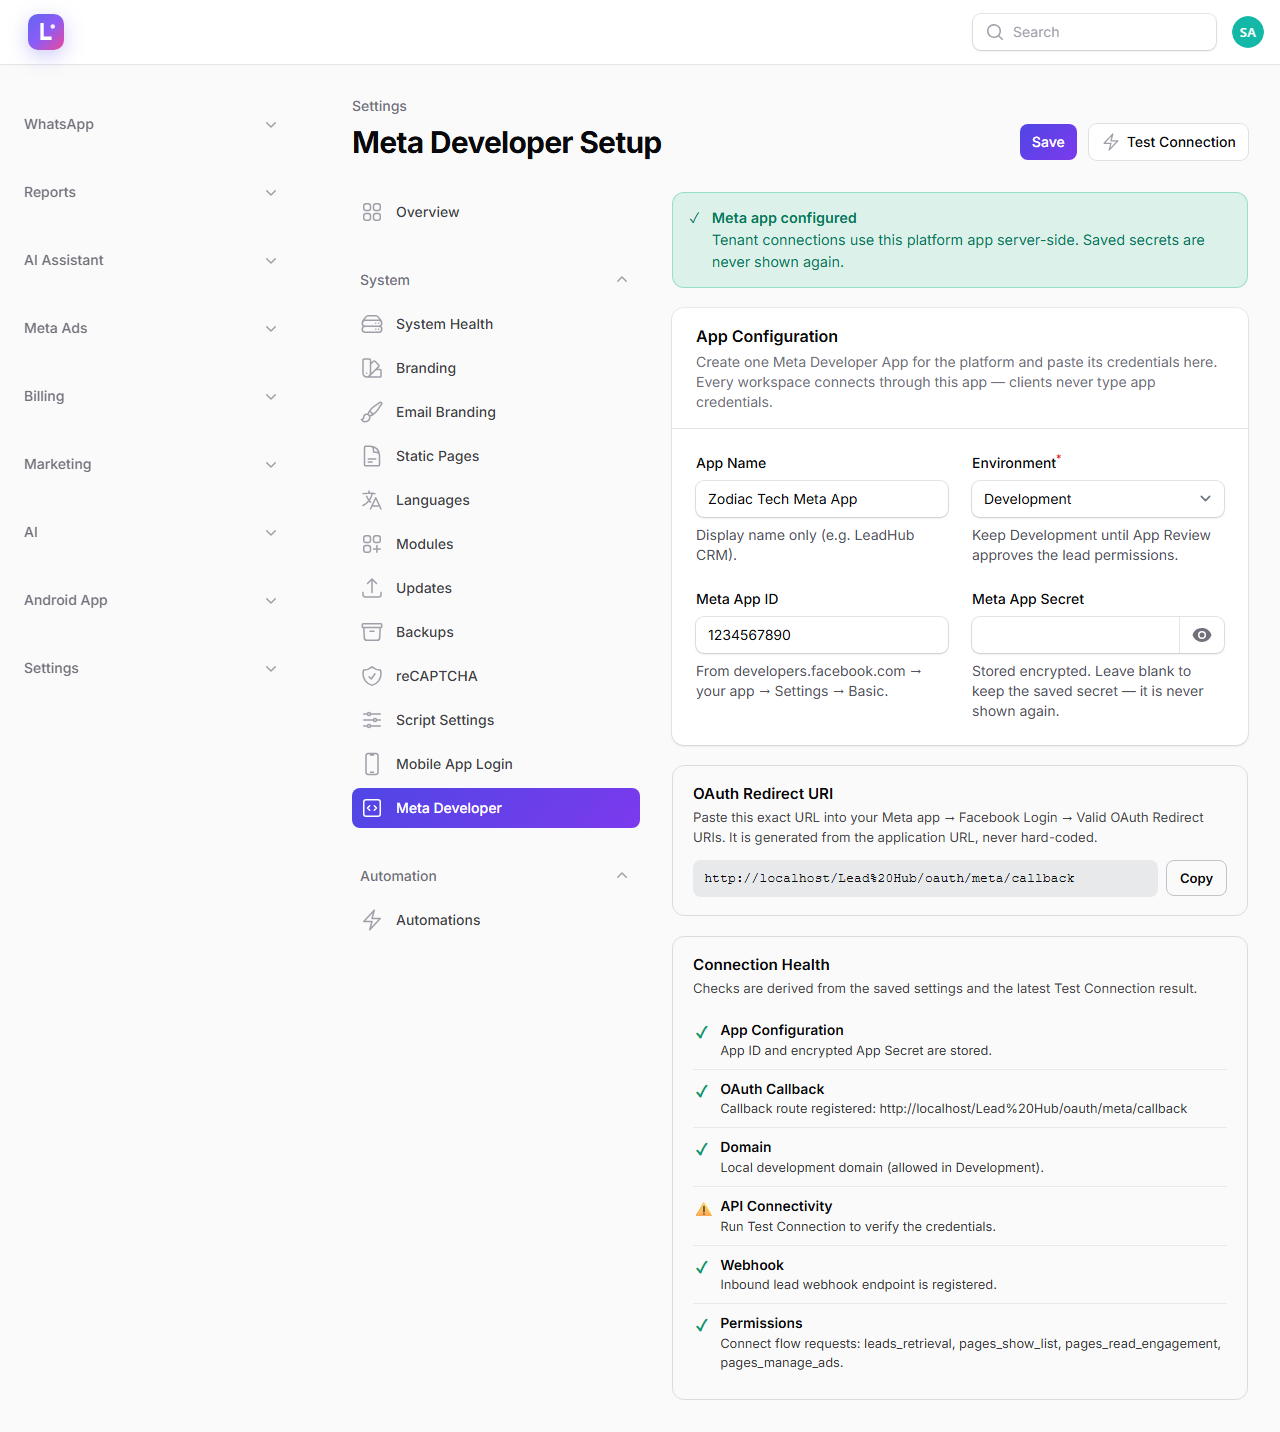Expand the Billing sidebar section
The height and width of the screenshot is (1432, 1280).
point(150,396)
